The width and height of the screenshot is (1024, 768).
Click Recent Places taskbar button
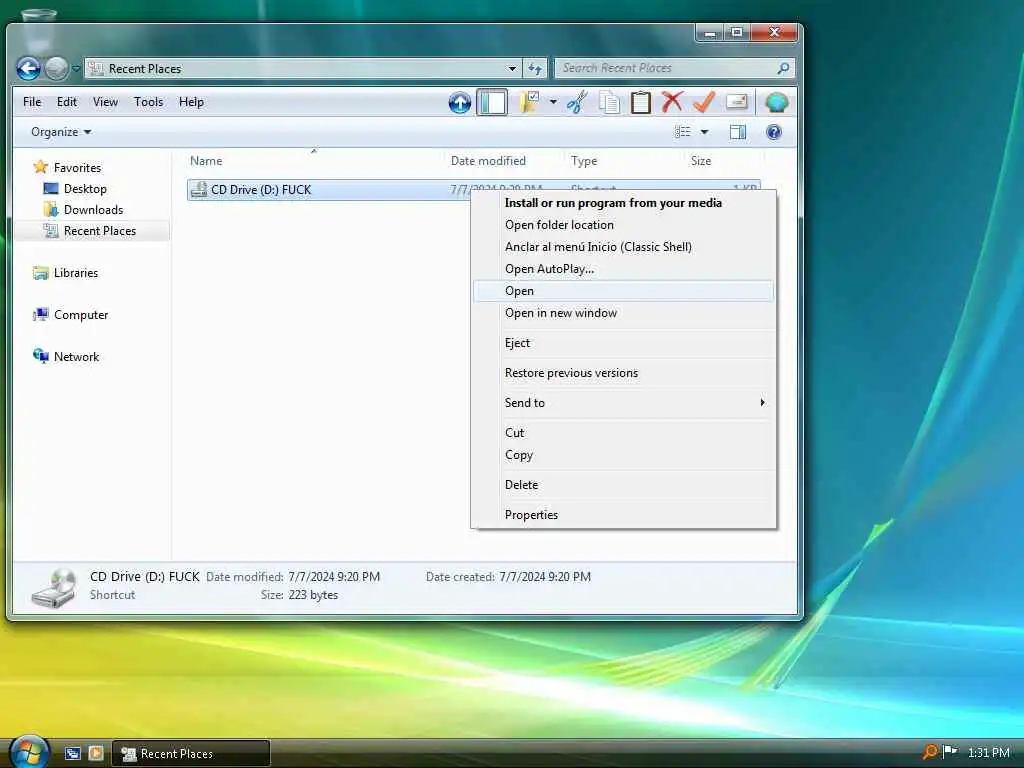pyautogui.click(x=191, y=754)
